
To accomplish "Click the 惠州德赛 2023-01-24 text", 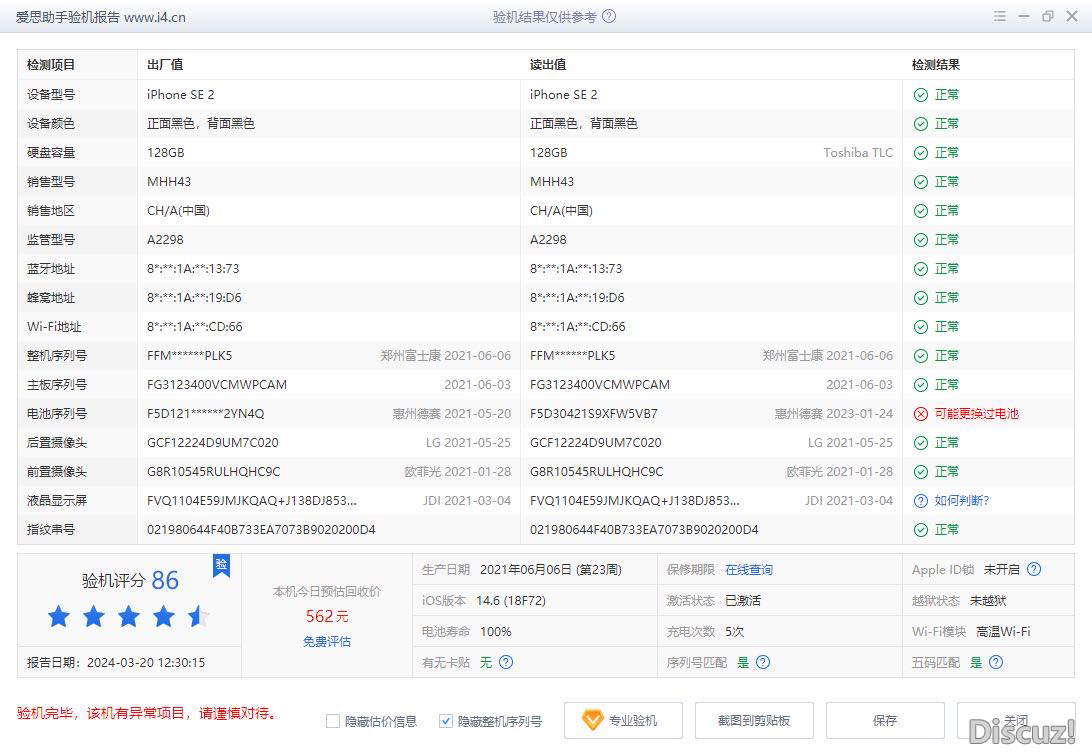I will (834, 414).
